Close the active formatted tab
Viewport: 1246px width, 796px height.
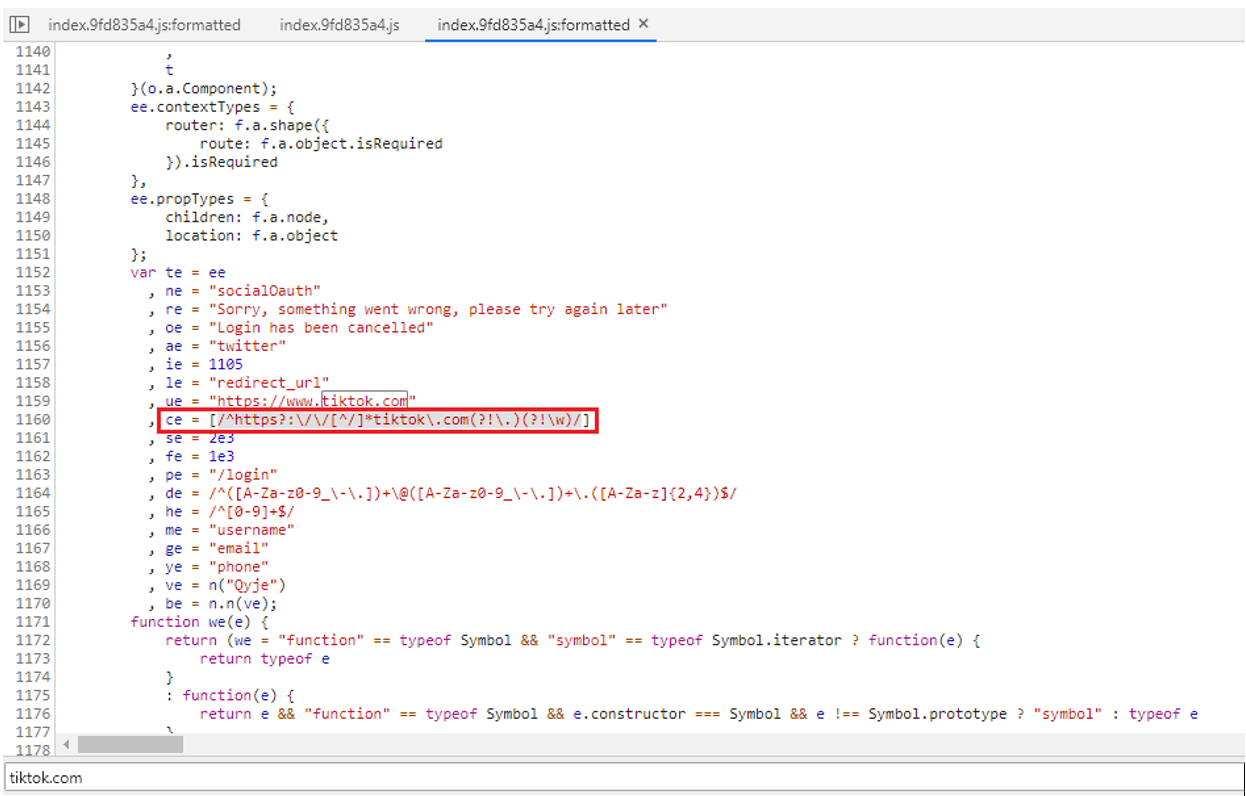coord(643,24)
